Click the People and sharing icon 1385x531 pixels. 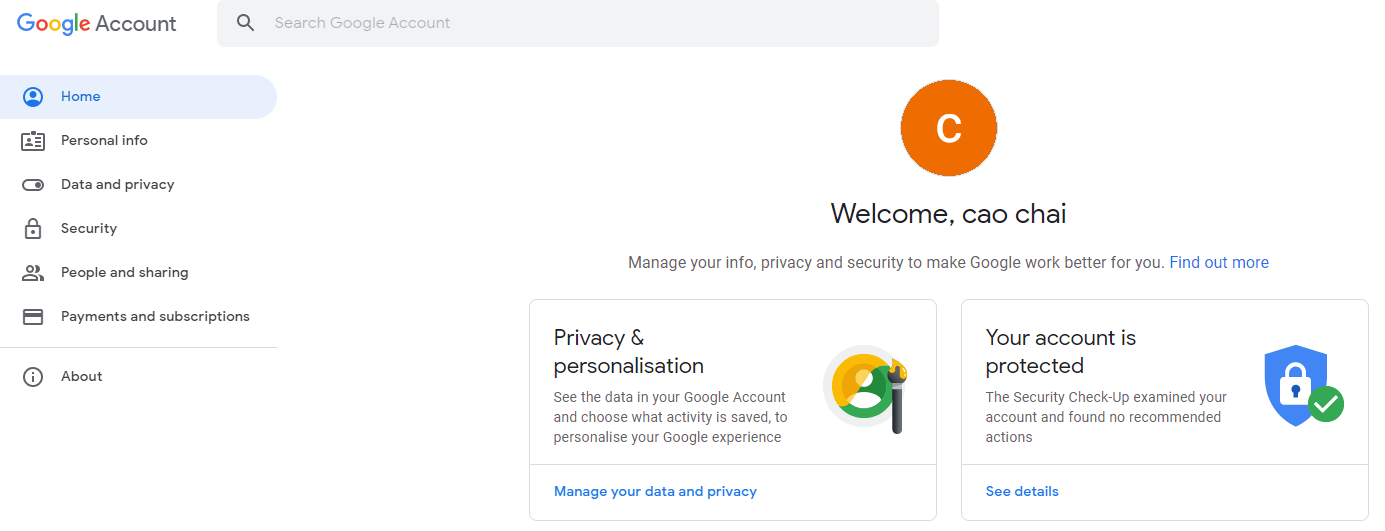click(33, 273)
